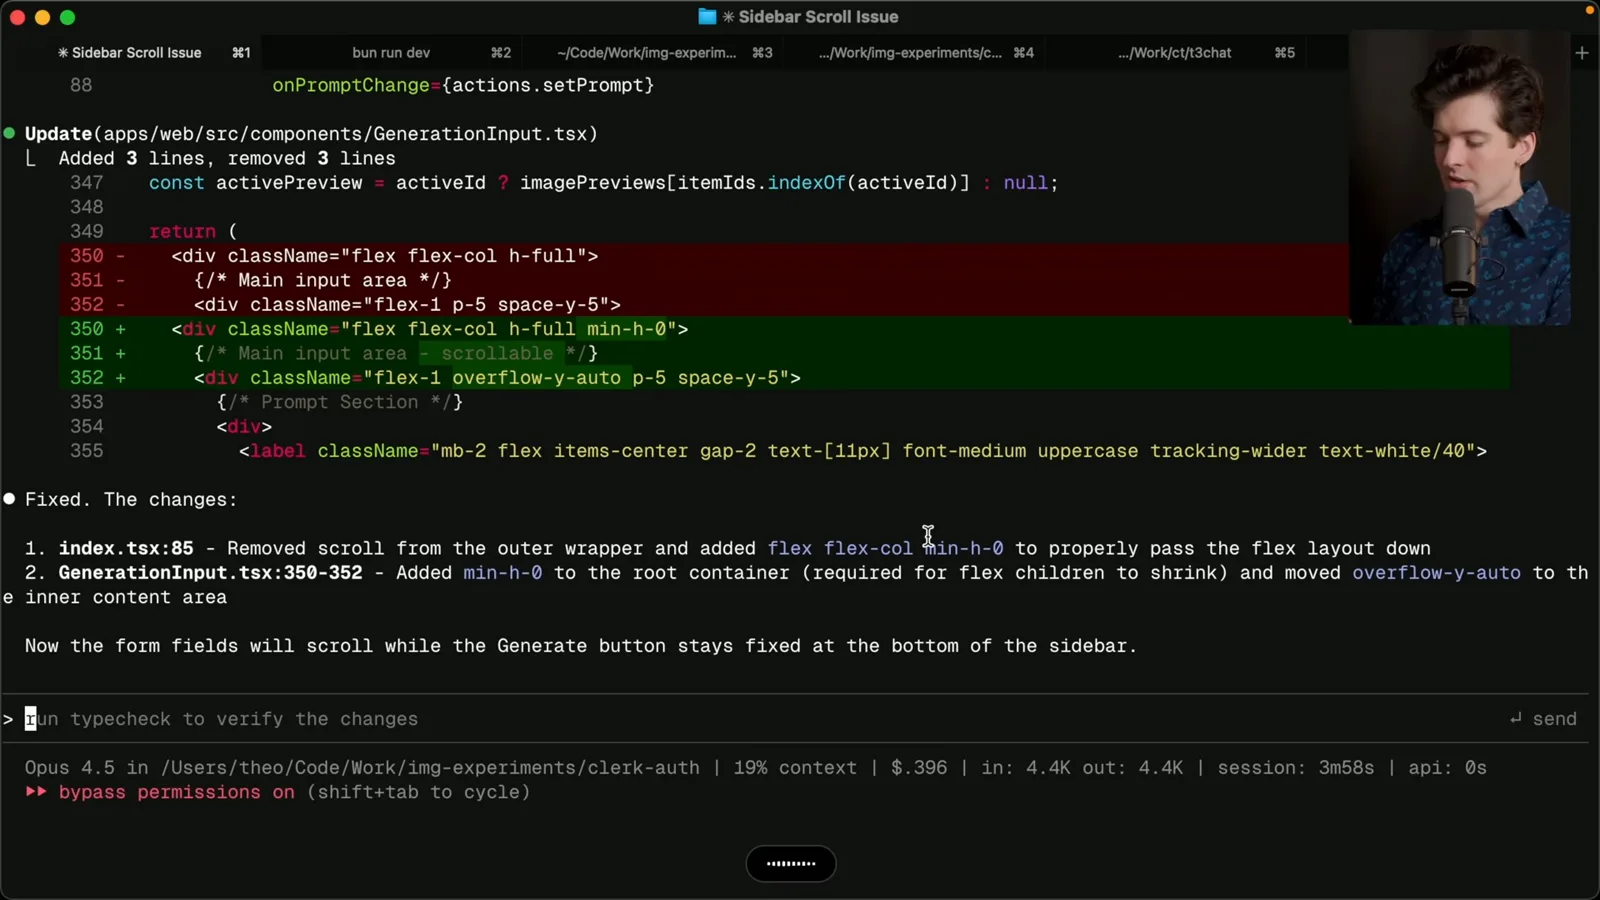1600x900 pixels.
Task: Click '$.396' cost in status line
Action: [x=919, y=768]
